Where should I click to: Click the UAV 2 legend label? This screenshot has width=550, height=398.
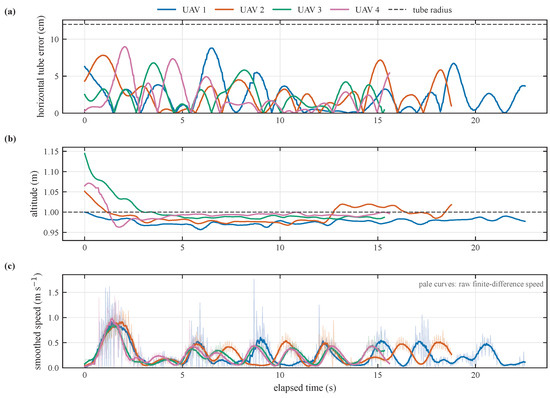point(252,10)
